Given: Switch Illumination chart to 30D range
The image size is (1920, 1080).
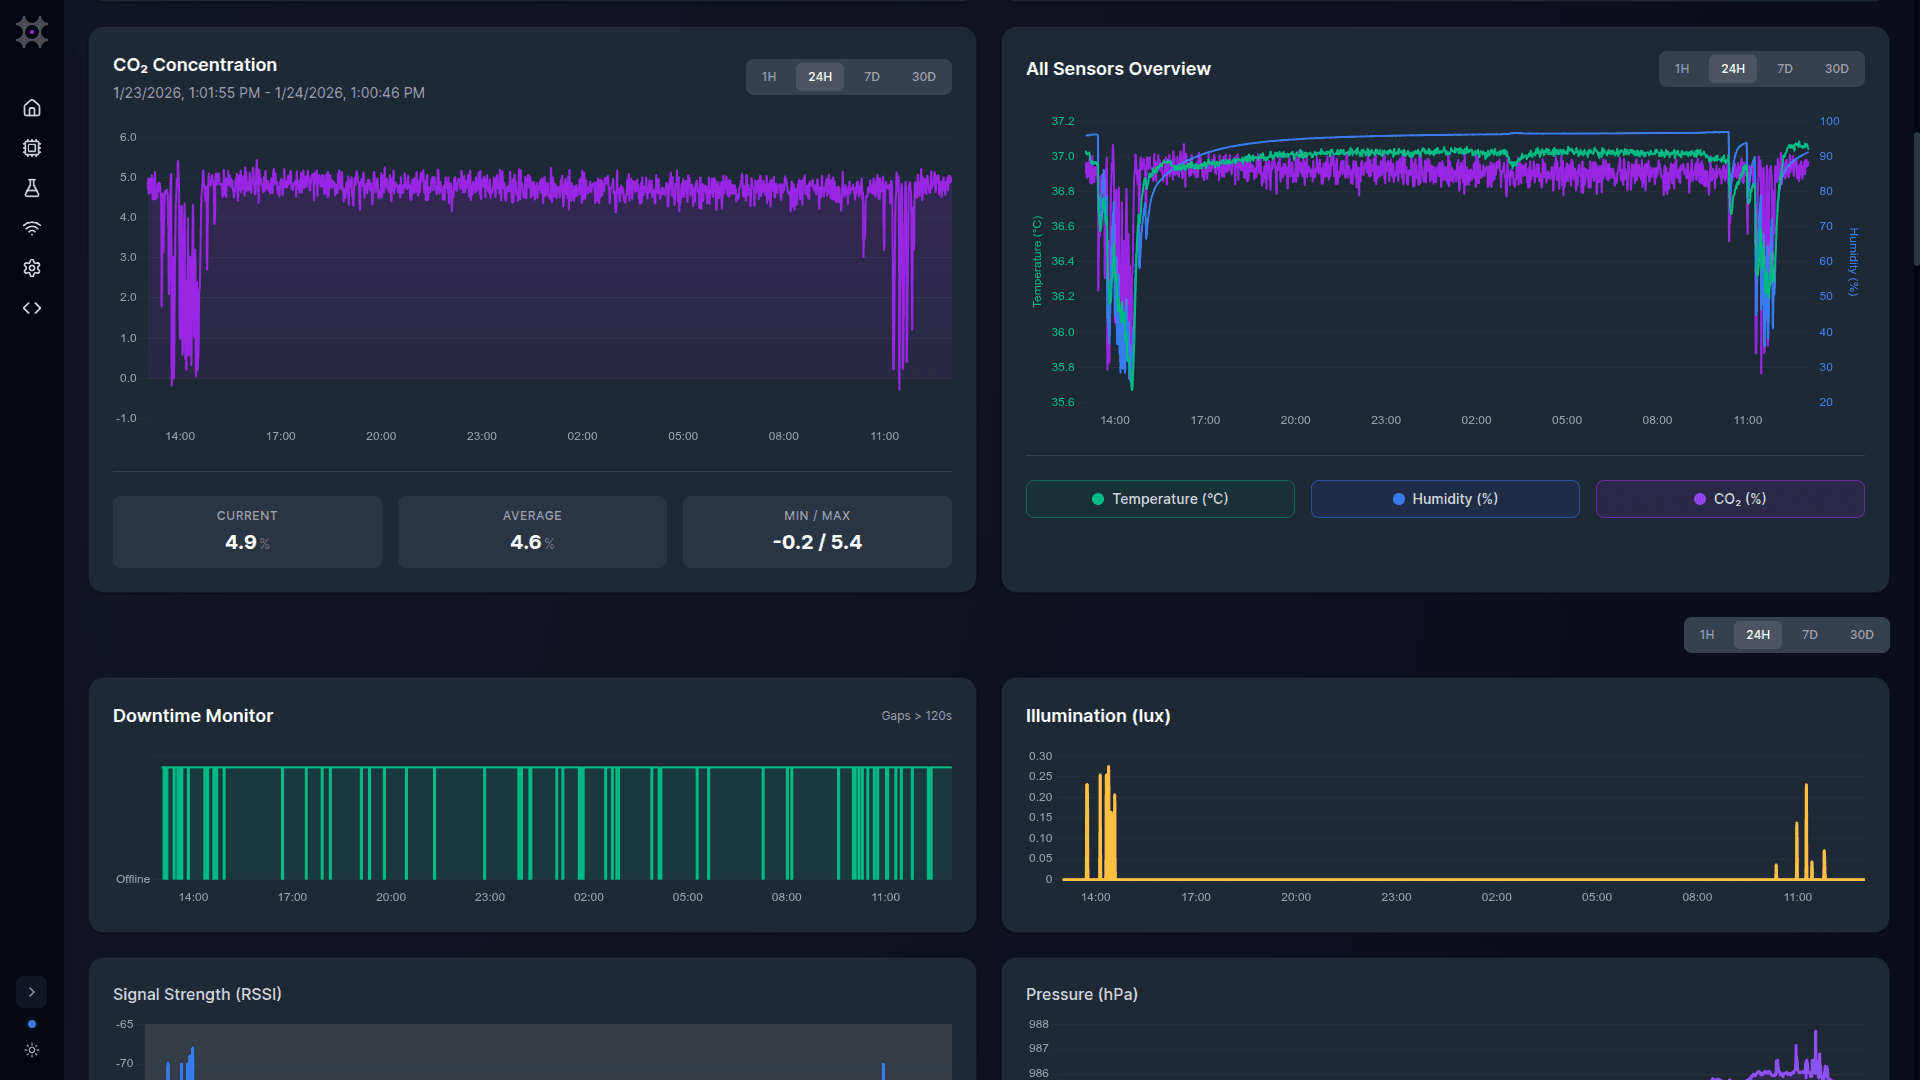Looking at the screenshot, I should (1862, 634).
